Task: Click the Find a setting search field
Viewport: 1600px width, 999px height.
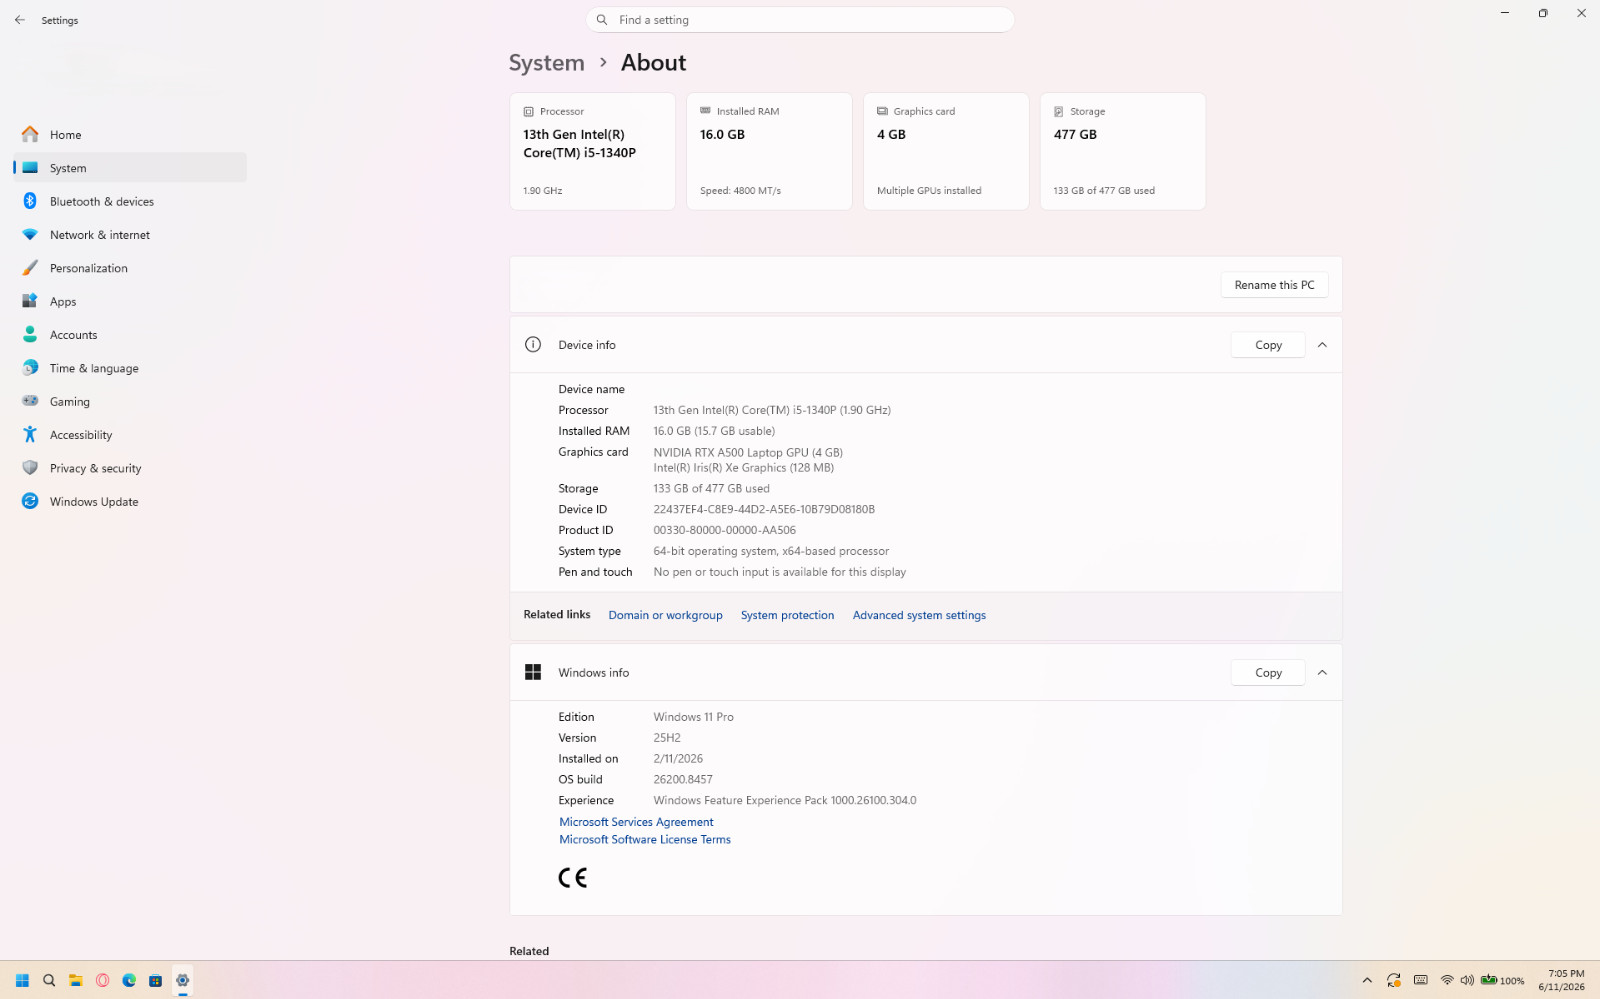Action: pyautogui.click(x=800, y=20)
